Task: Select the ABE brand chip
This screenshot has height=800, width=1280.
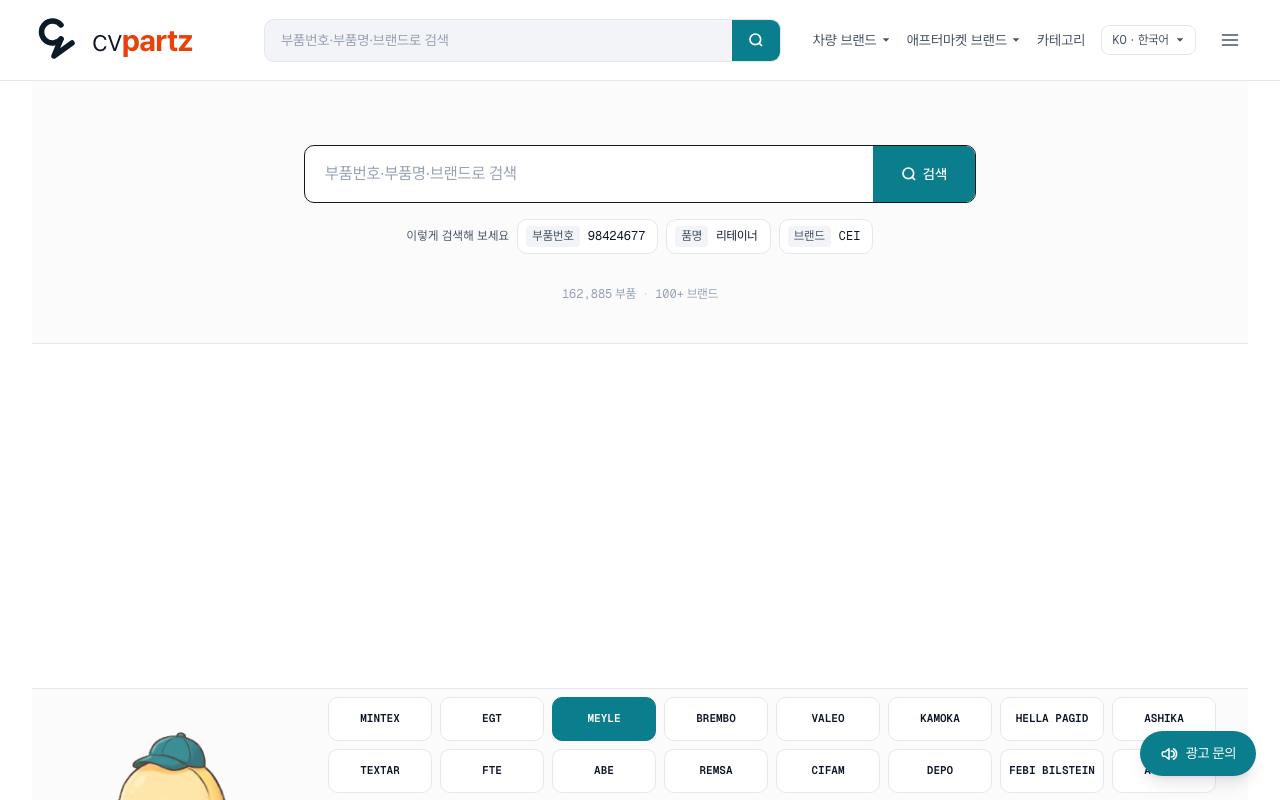Action: click(604, 771)
